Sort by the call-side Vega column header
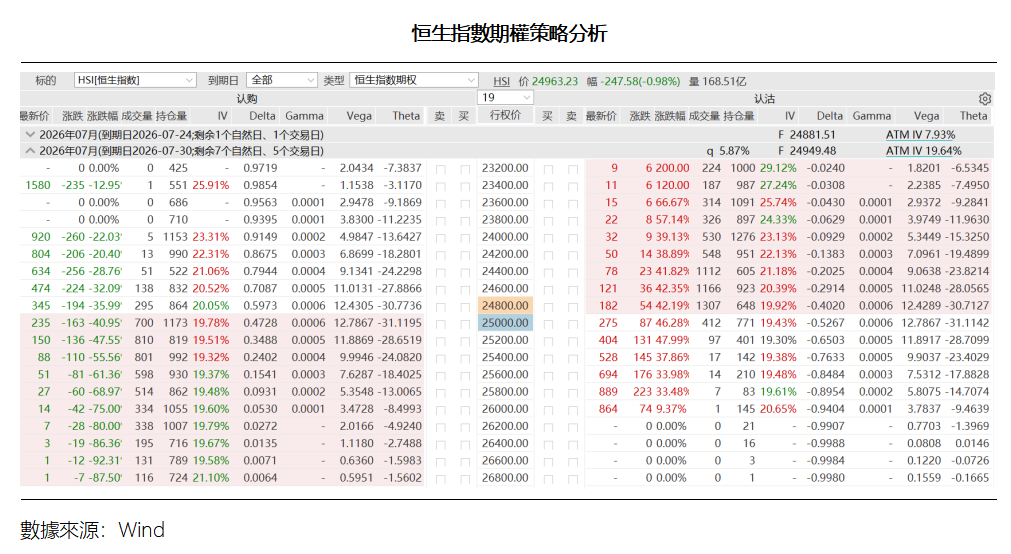The image size is (1011, 554). [358, 116]
